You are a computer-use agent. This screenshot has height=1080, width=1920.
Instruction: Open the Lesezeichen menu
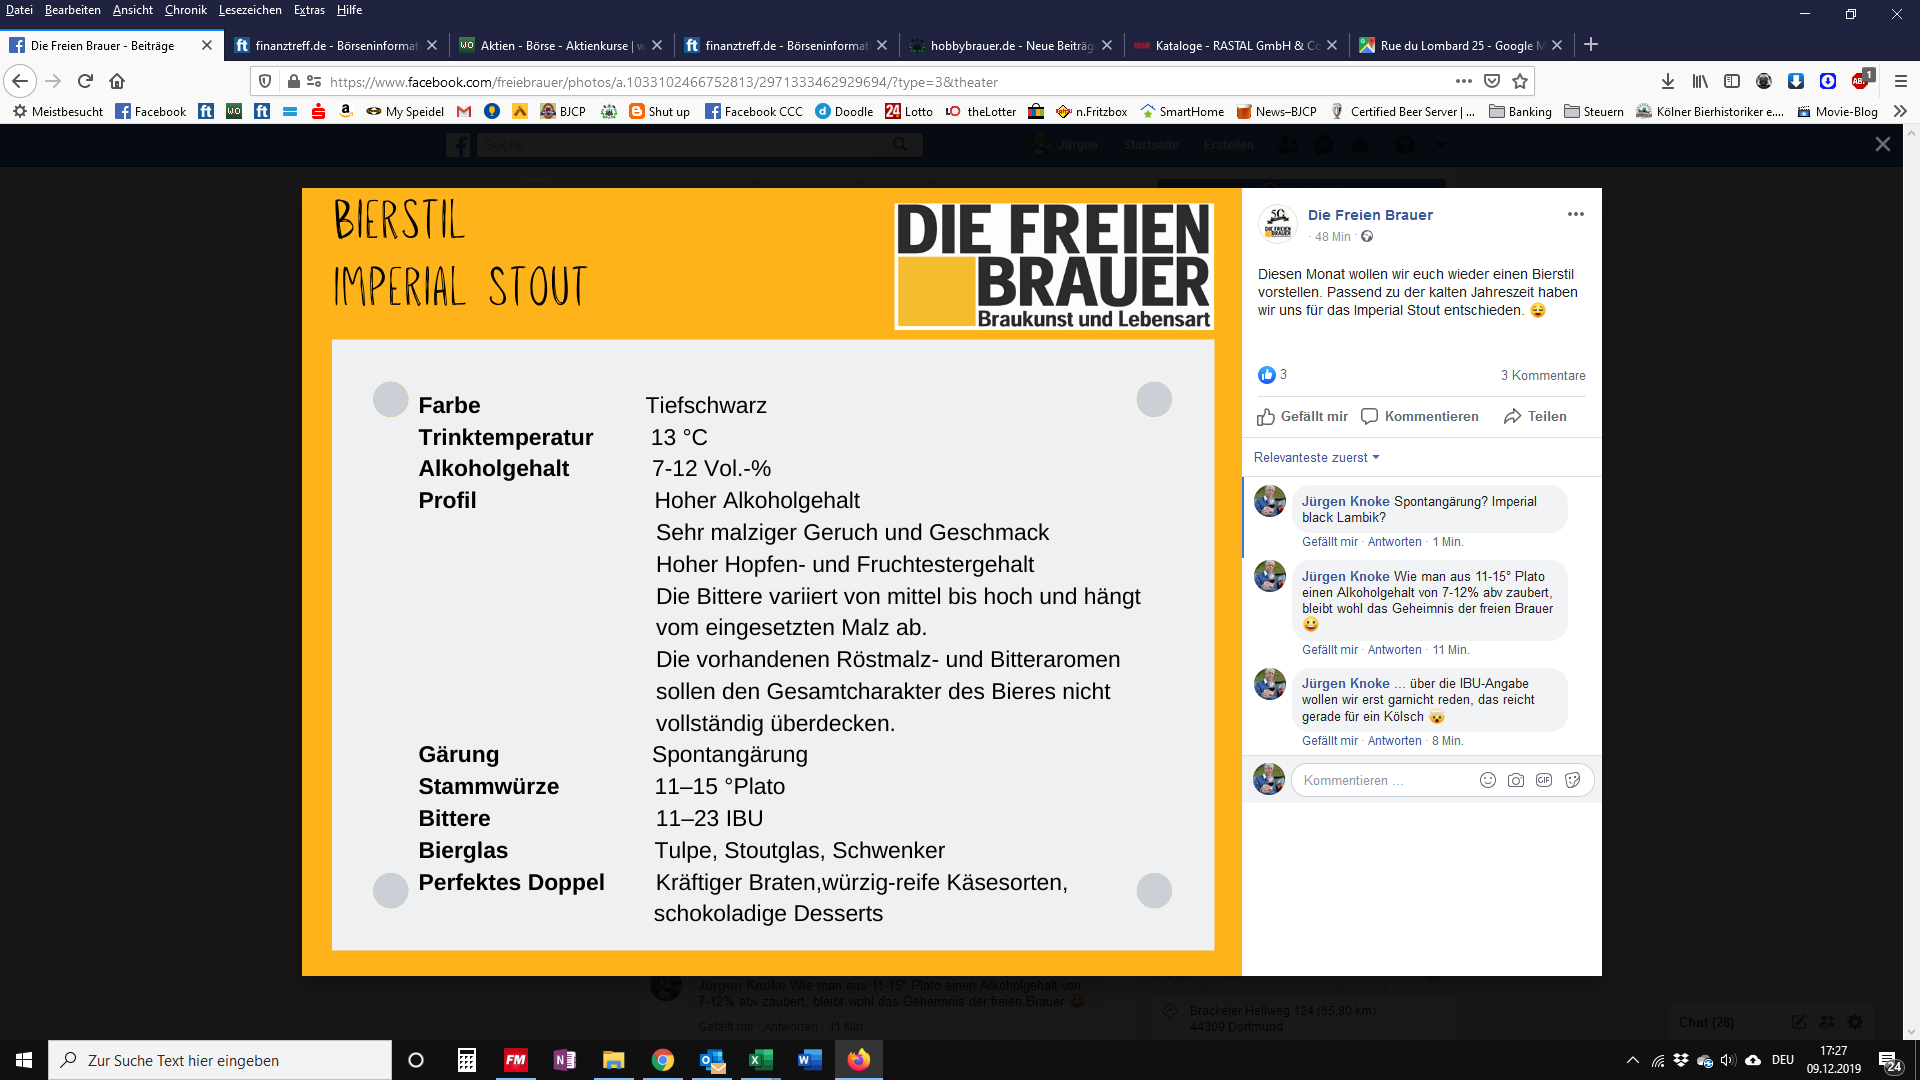pyautogui.click(x=249, y=10)
